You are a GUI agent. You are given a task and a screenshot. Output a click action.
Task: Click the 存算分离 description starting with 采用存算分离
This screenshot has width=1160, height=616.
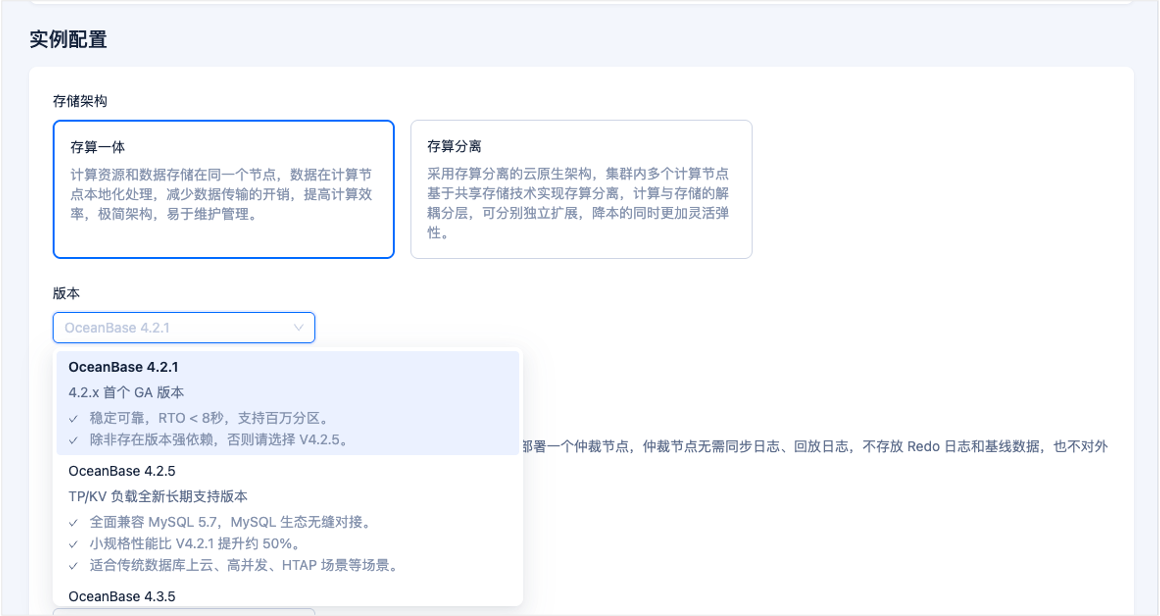(x=578, y=203)
